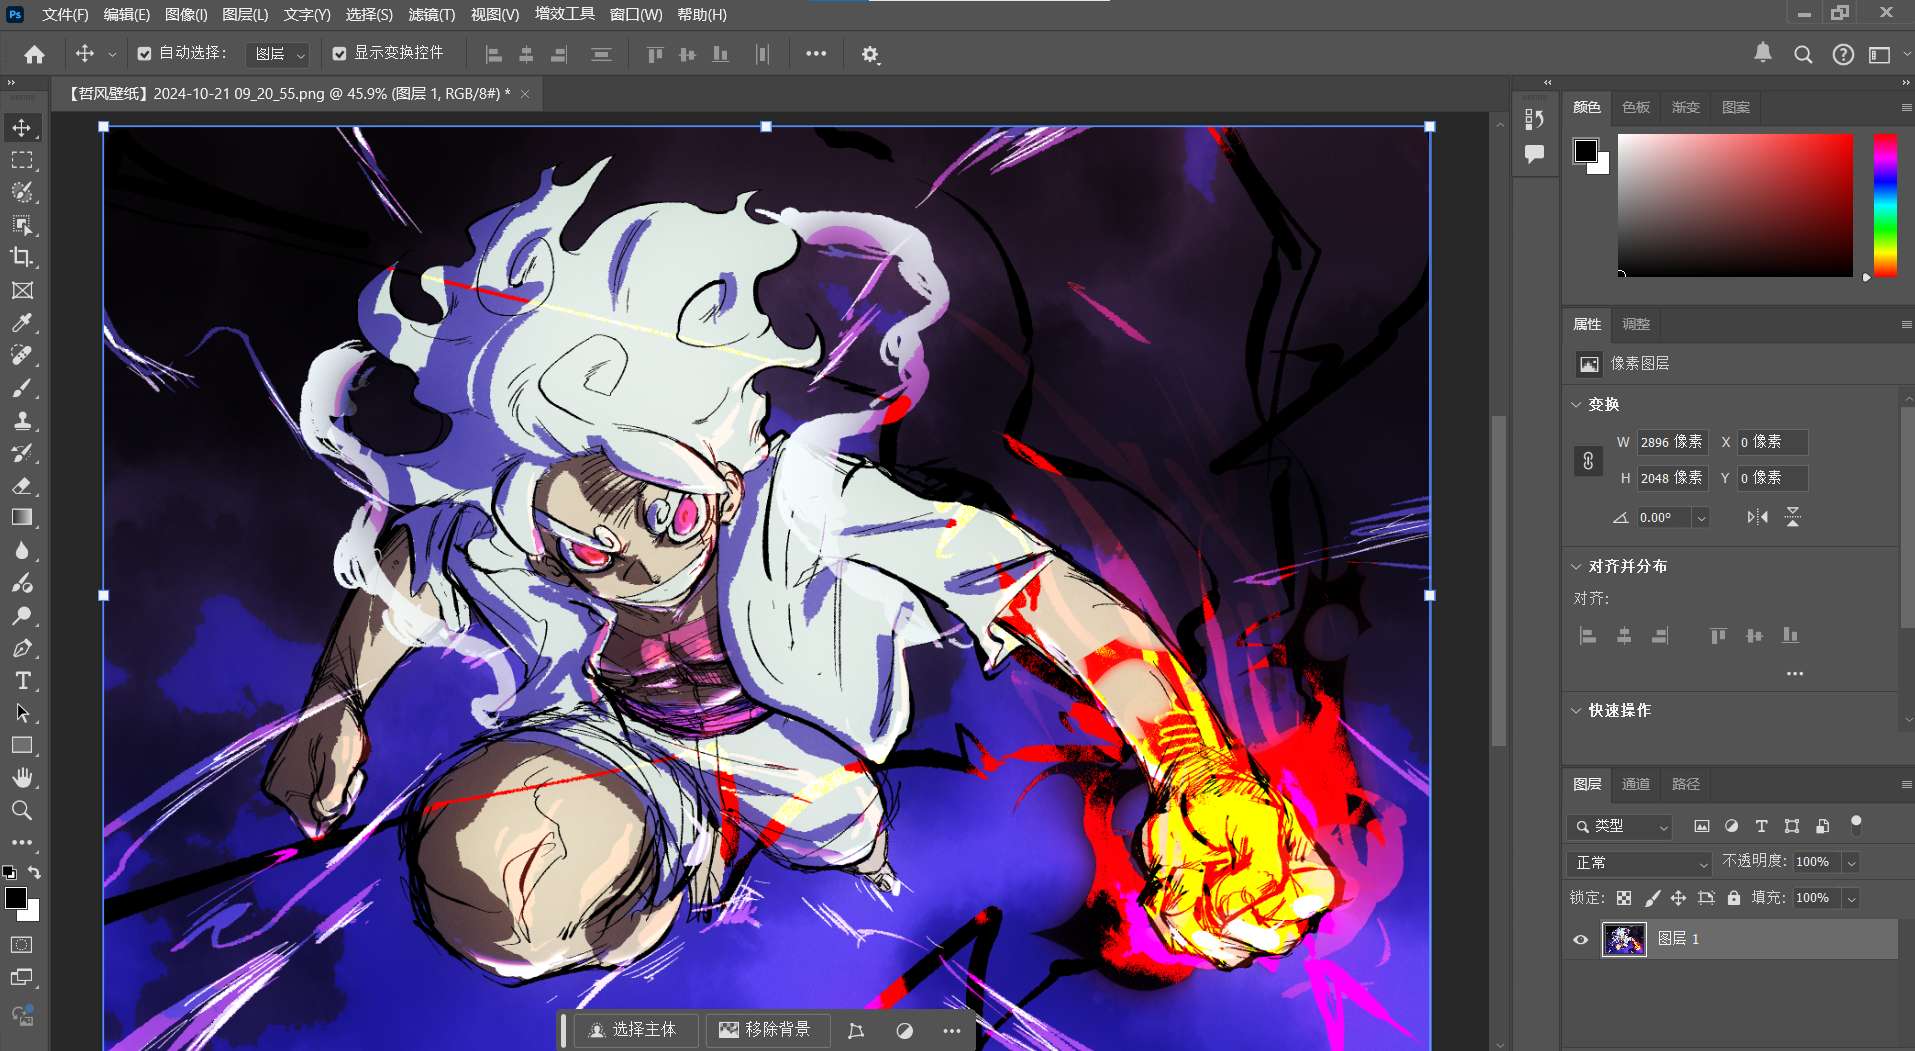Select the Path Selection tool

click(22, 713)
